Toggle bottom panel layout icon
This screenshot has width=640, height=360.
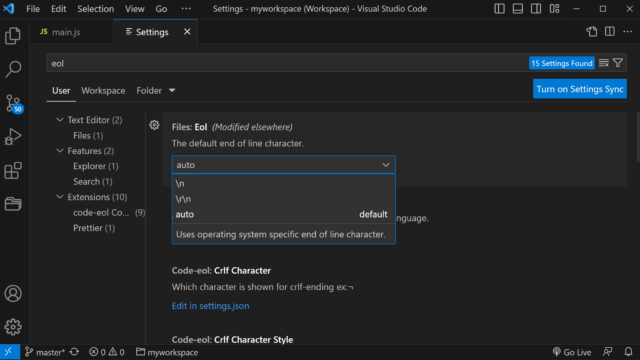click(518, 9)
